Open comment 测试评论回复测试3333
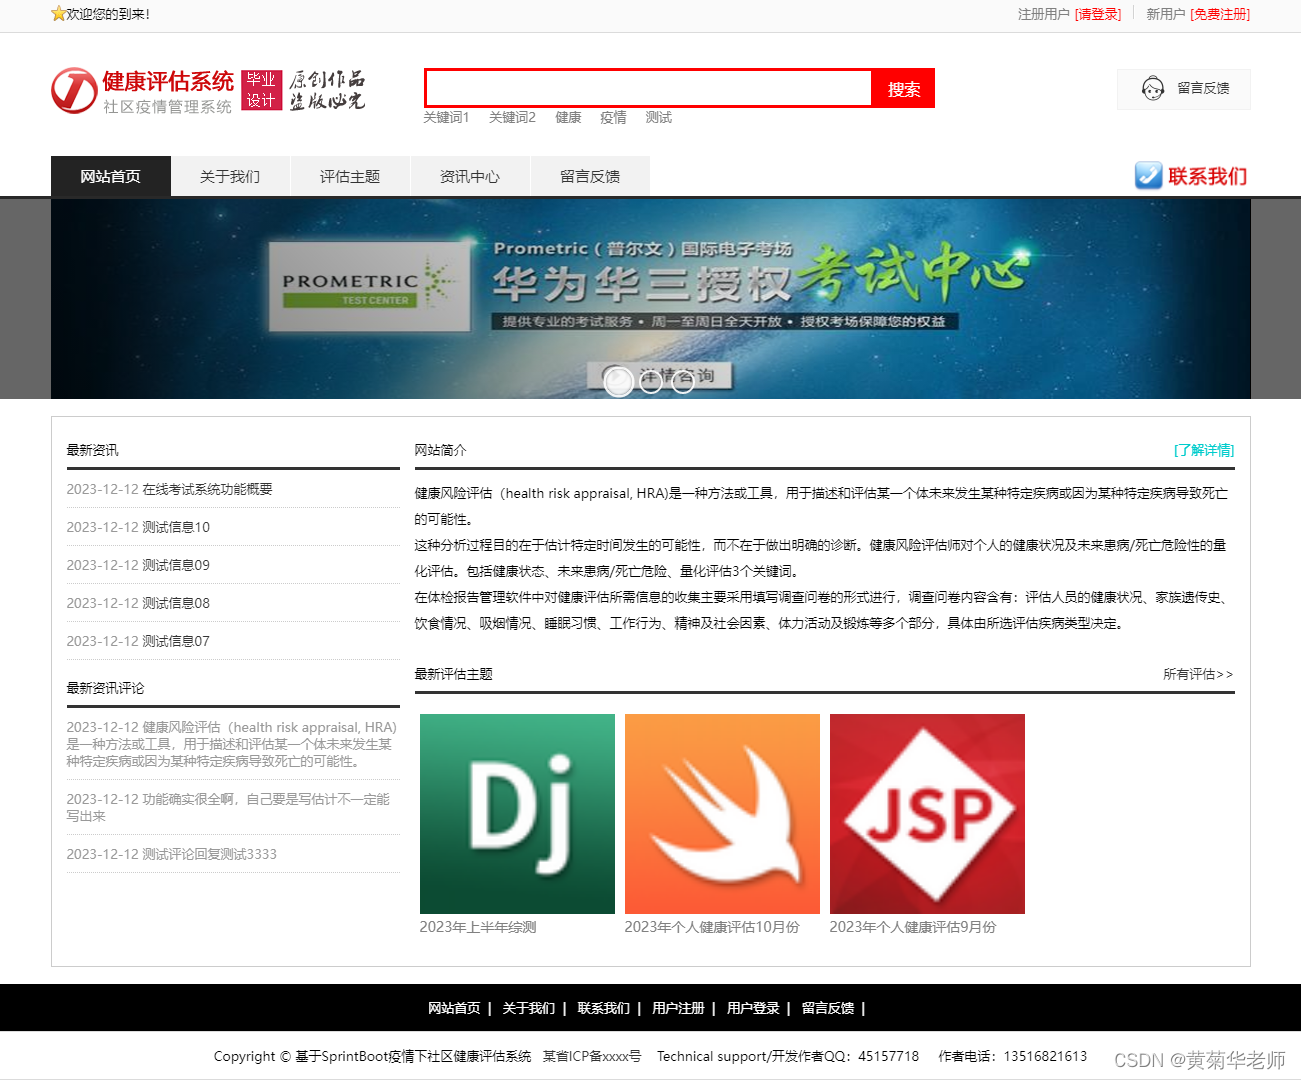 tap(172, 854)
